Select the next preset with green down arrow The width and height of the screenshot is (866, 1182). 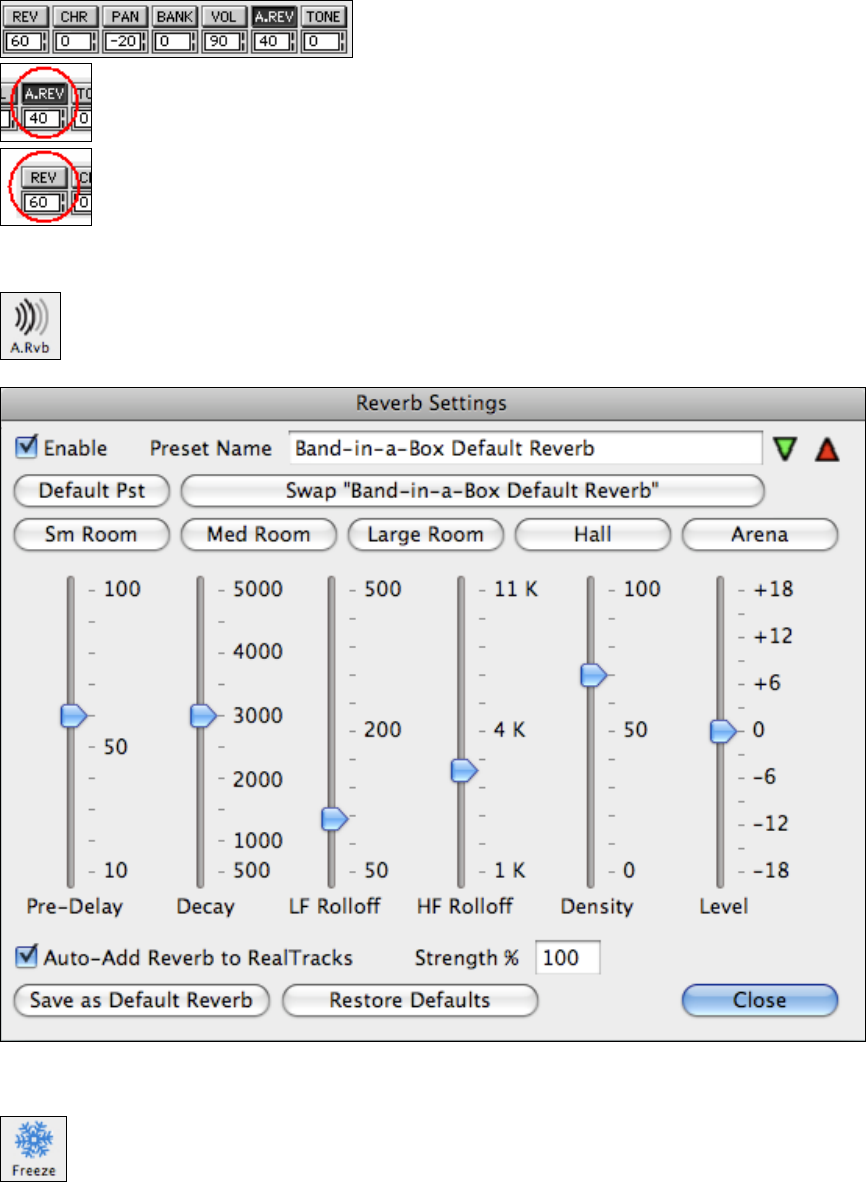point(785,449)
